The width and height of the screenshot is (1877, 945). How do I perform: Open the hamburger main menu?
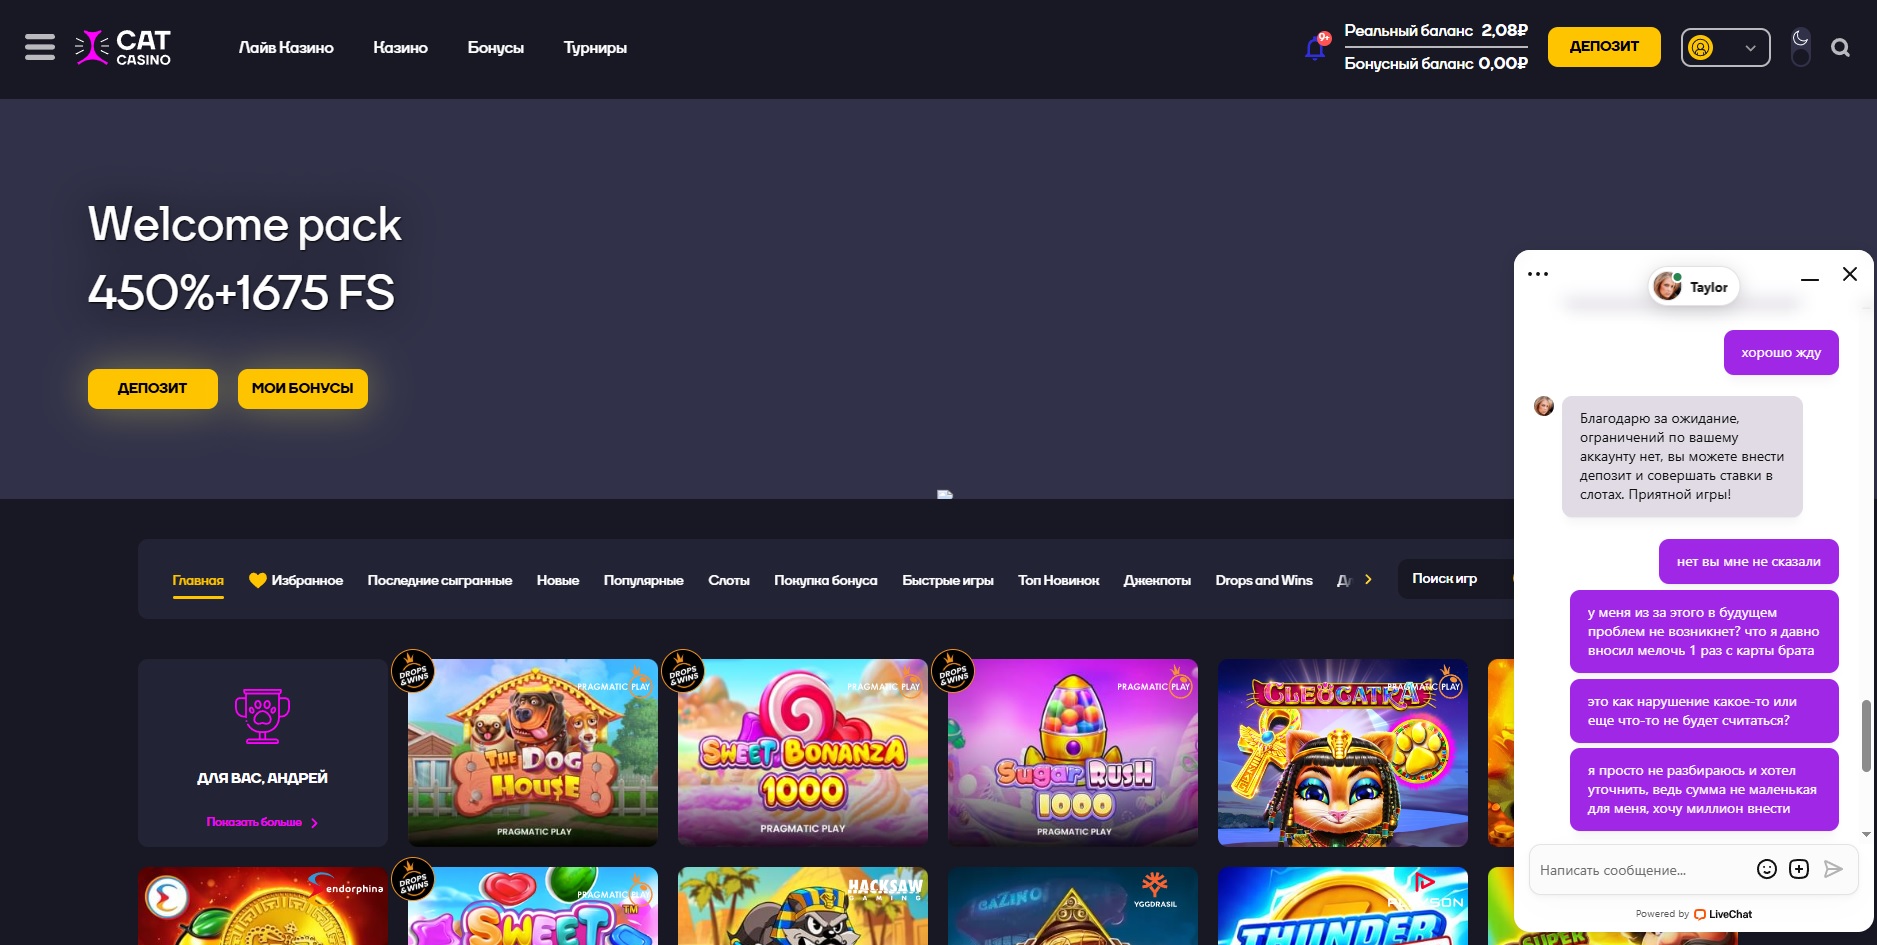40,47
